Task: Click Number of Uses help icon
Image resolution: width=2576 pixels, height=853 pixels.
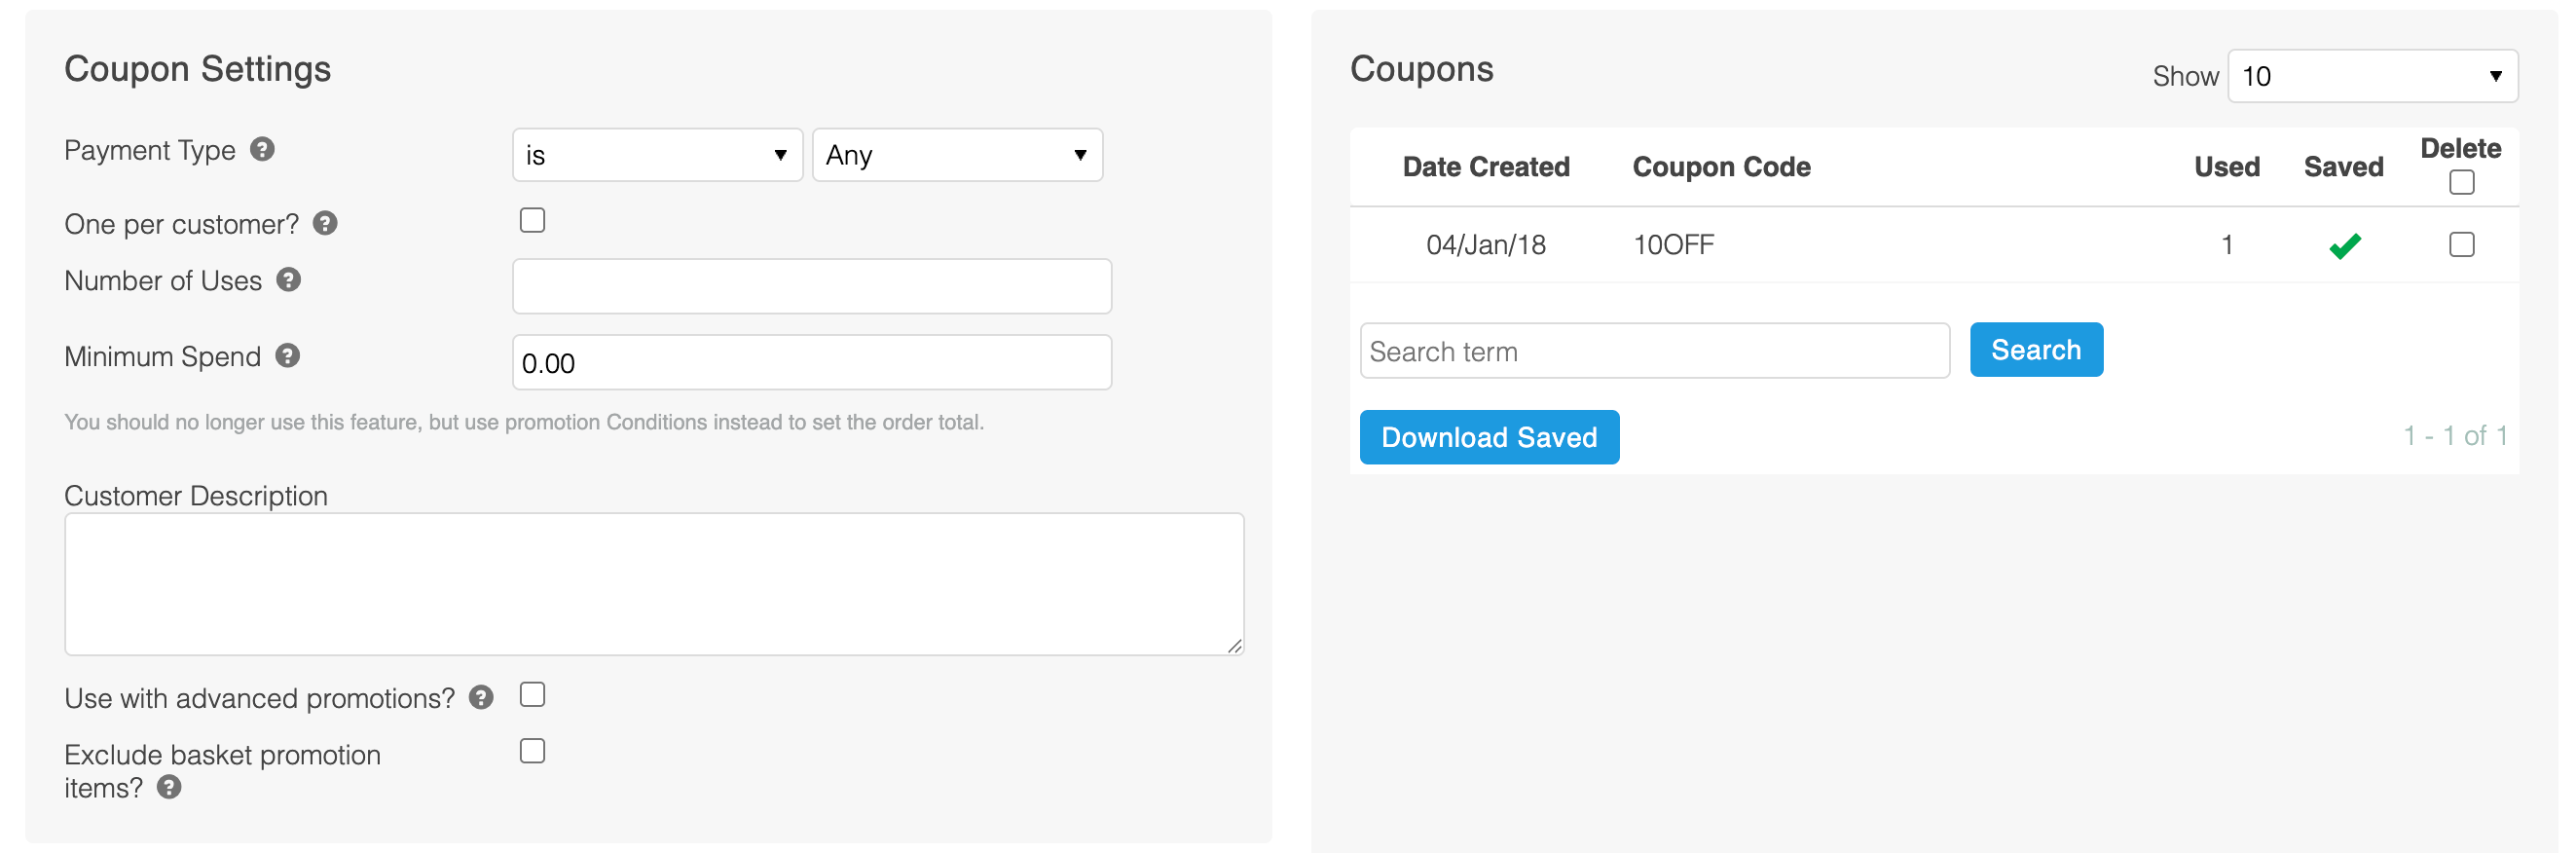Action: click(x=289, y=280)
